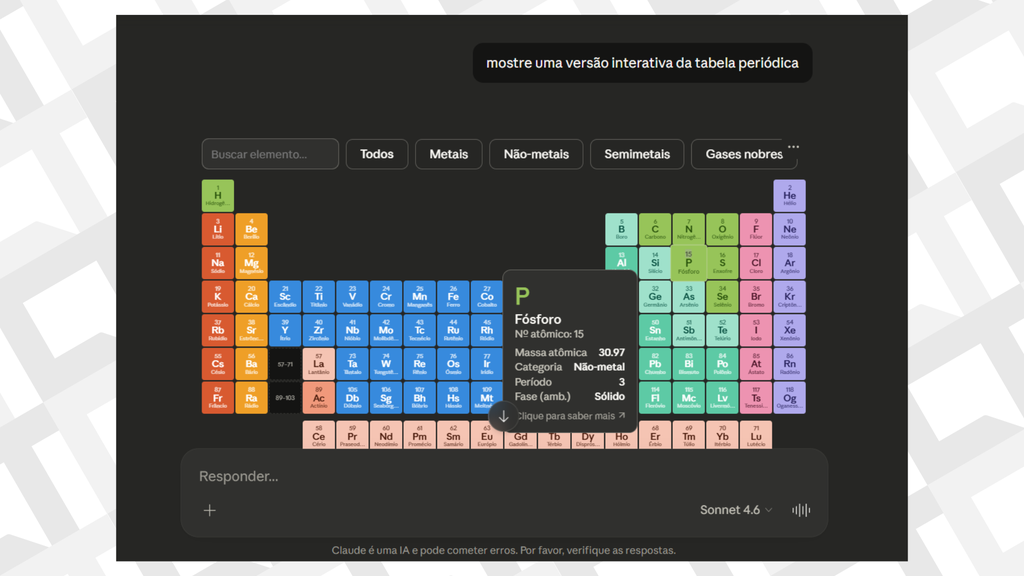
Task: Select the Hydrogen (H) element tile
Action: [x=218, y=196]
